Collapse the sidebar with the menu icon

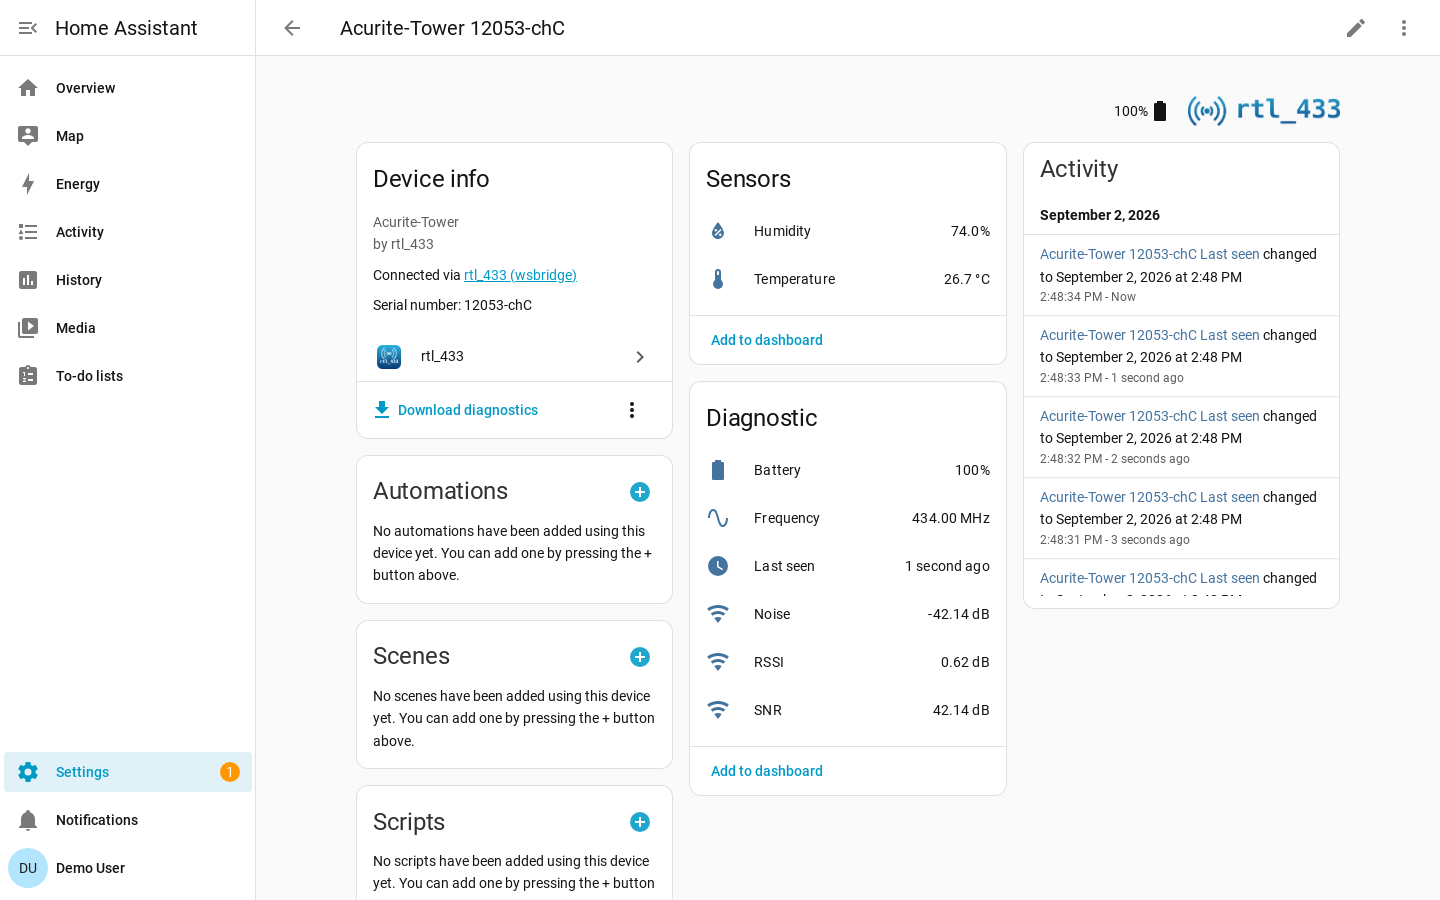(x=28, y=28)
